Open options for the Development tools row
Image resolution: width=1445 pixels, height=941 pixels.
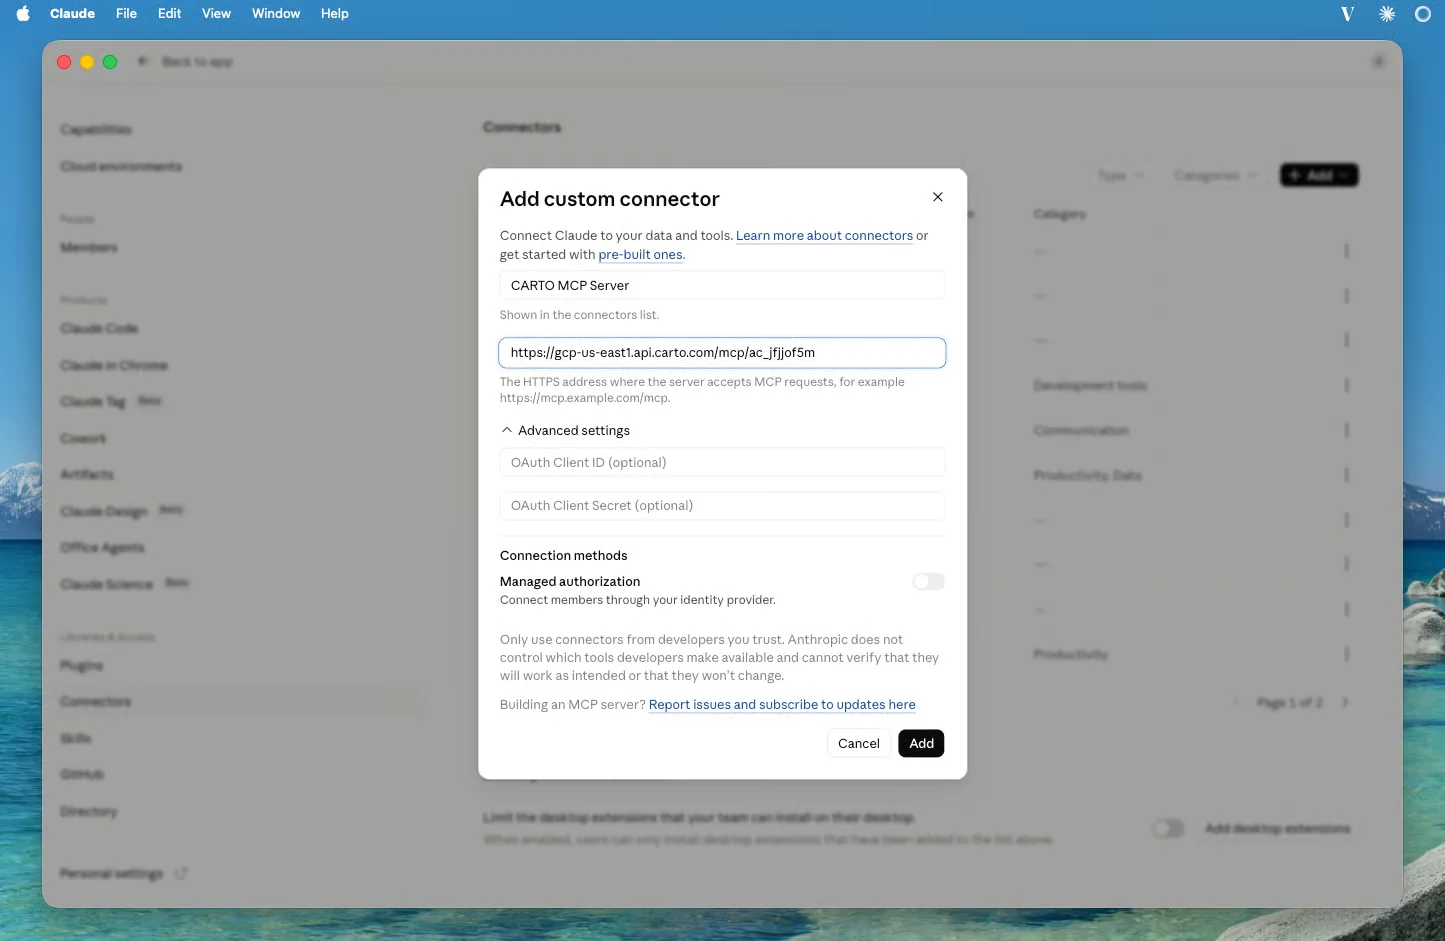1346,386
